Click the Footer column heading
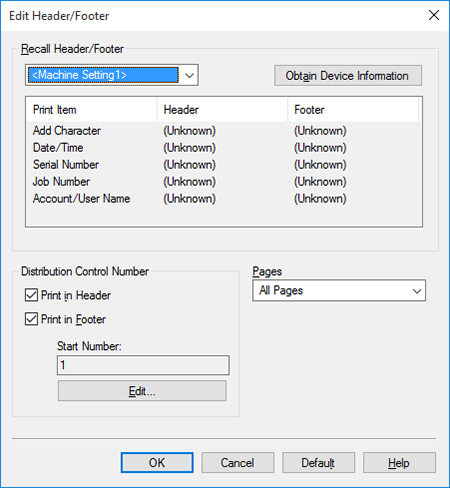The image size is (450, 488). pyautogui.click(x=353, y=110)
